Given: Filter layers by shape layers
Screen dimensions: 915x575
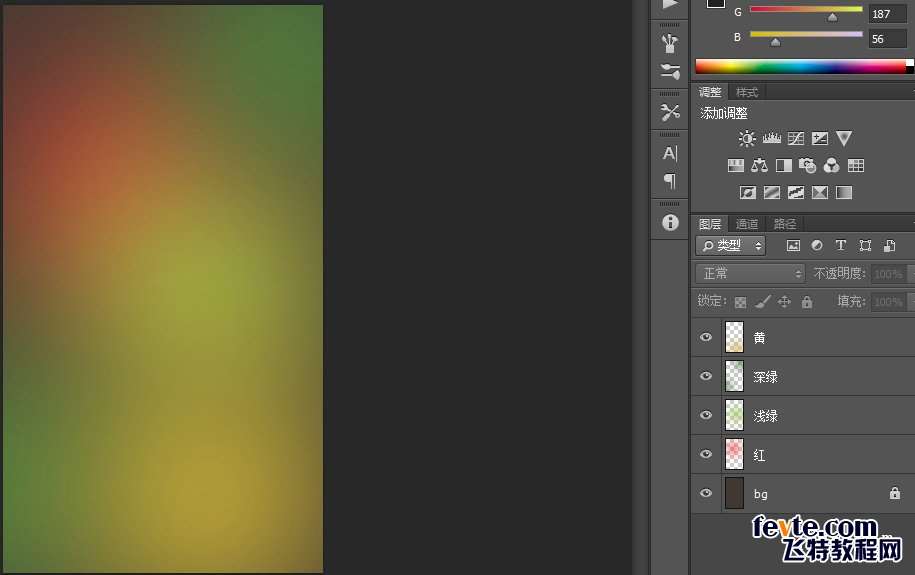Looking at the screenshot, I should point(865,246).
